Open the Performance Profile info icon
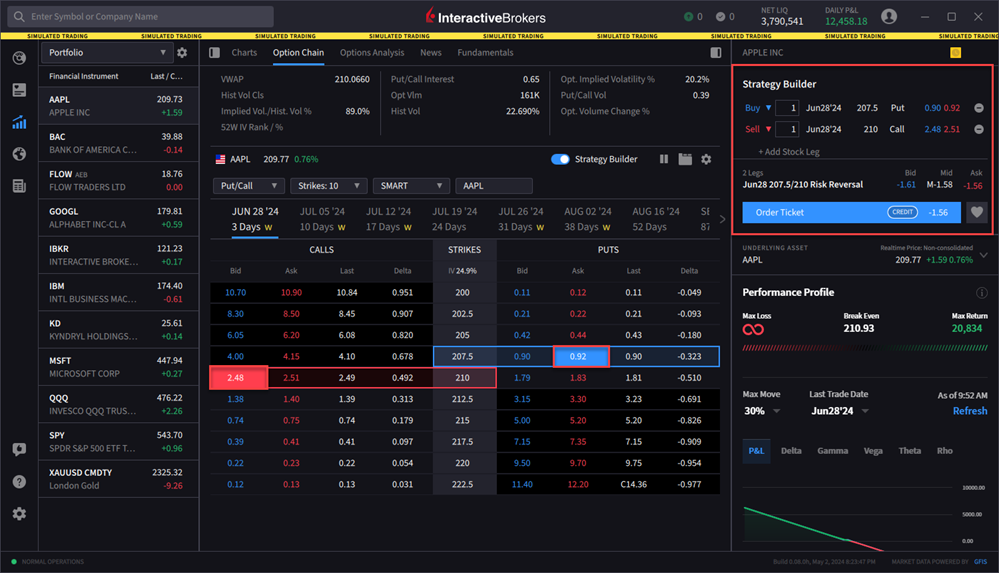This screenshot has width=999, height=573. point(981,293)
